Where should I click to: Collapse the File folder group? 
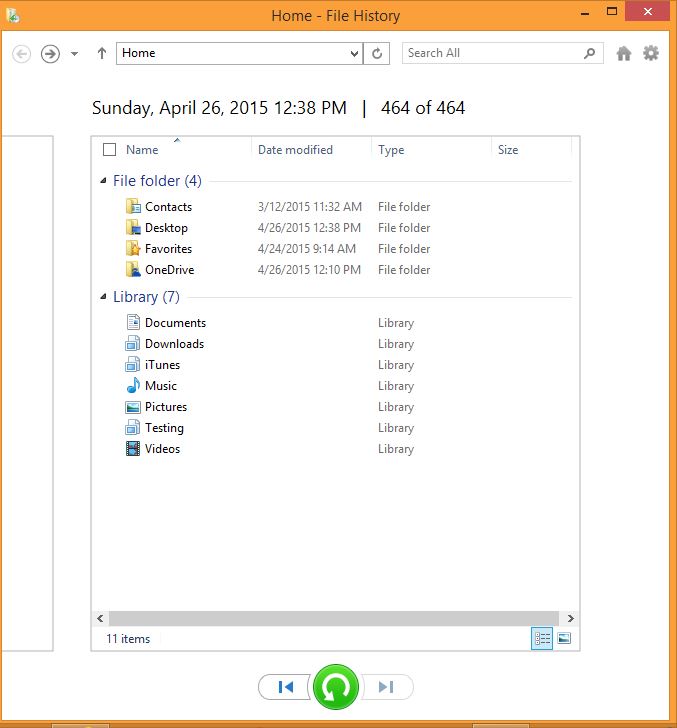pyautogui.click(x=103, y=181)
